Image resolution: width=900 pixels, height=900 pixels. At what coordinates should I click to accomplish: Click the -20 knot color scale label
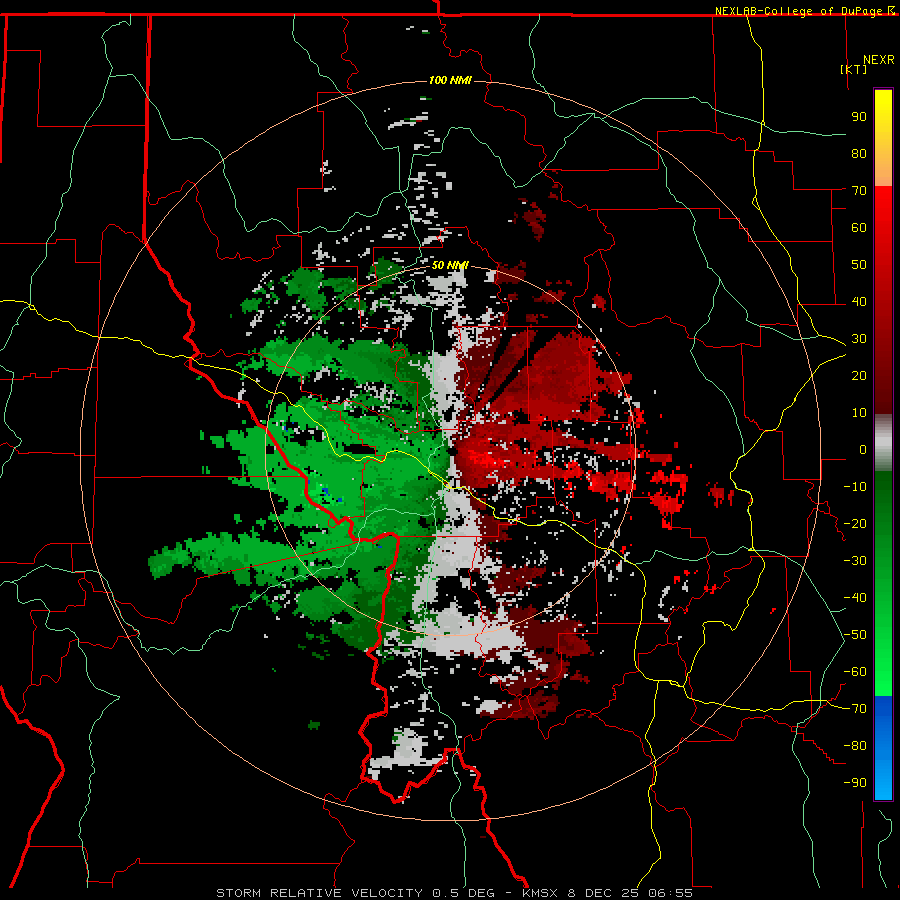[x=855, y=523]
